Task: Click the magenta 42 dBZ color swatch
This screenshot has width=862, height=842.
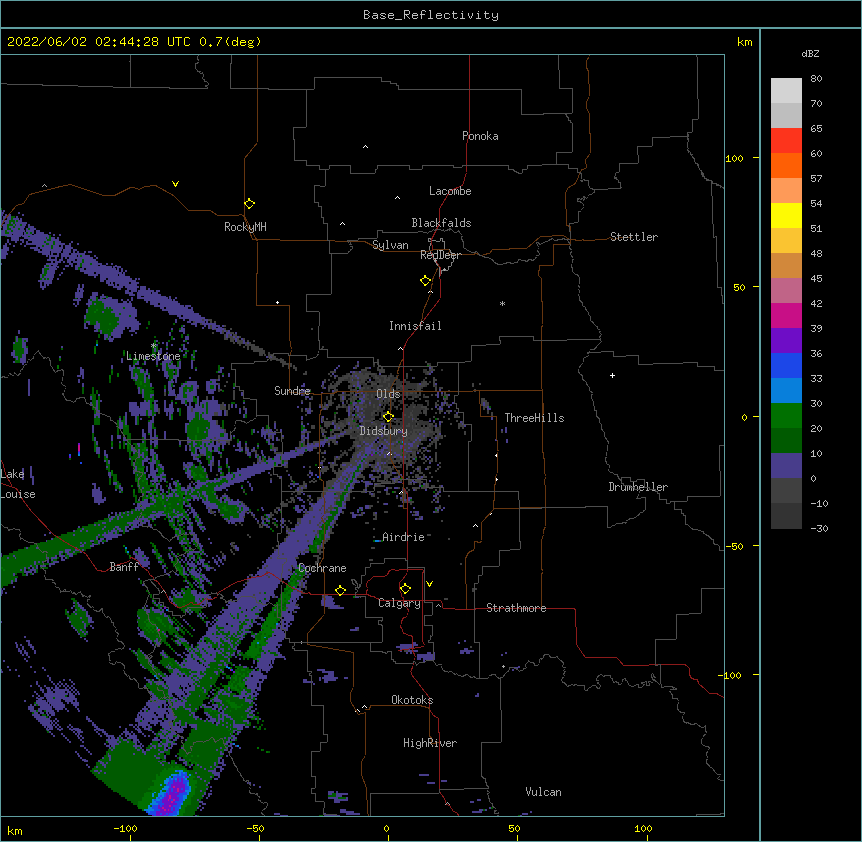Action: pyautogui.click(x=786, y=315)
